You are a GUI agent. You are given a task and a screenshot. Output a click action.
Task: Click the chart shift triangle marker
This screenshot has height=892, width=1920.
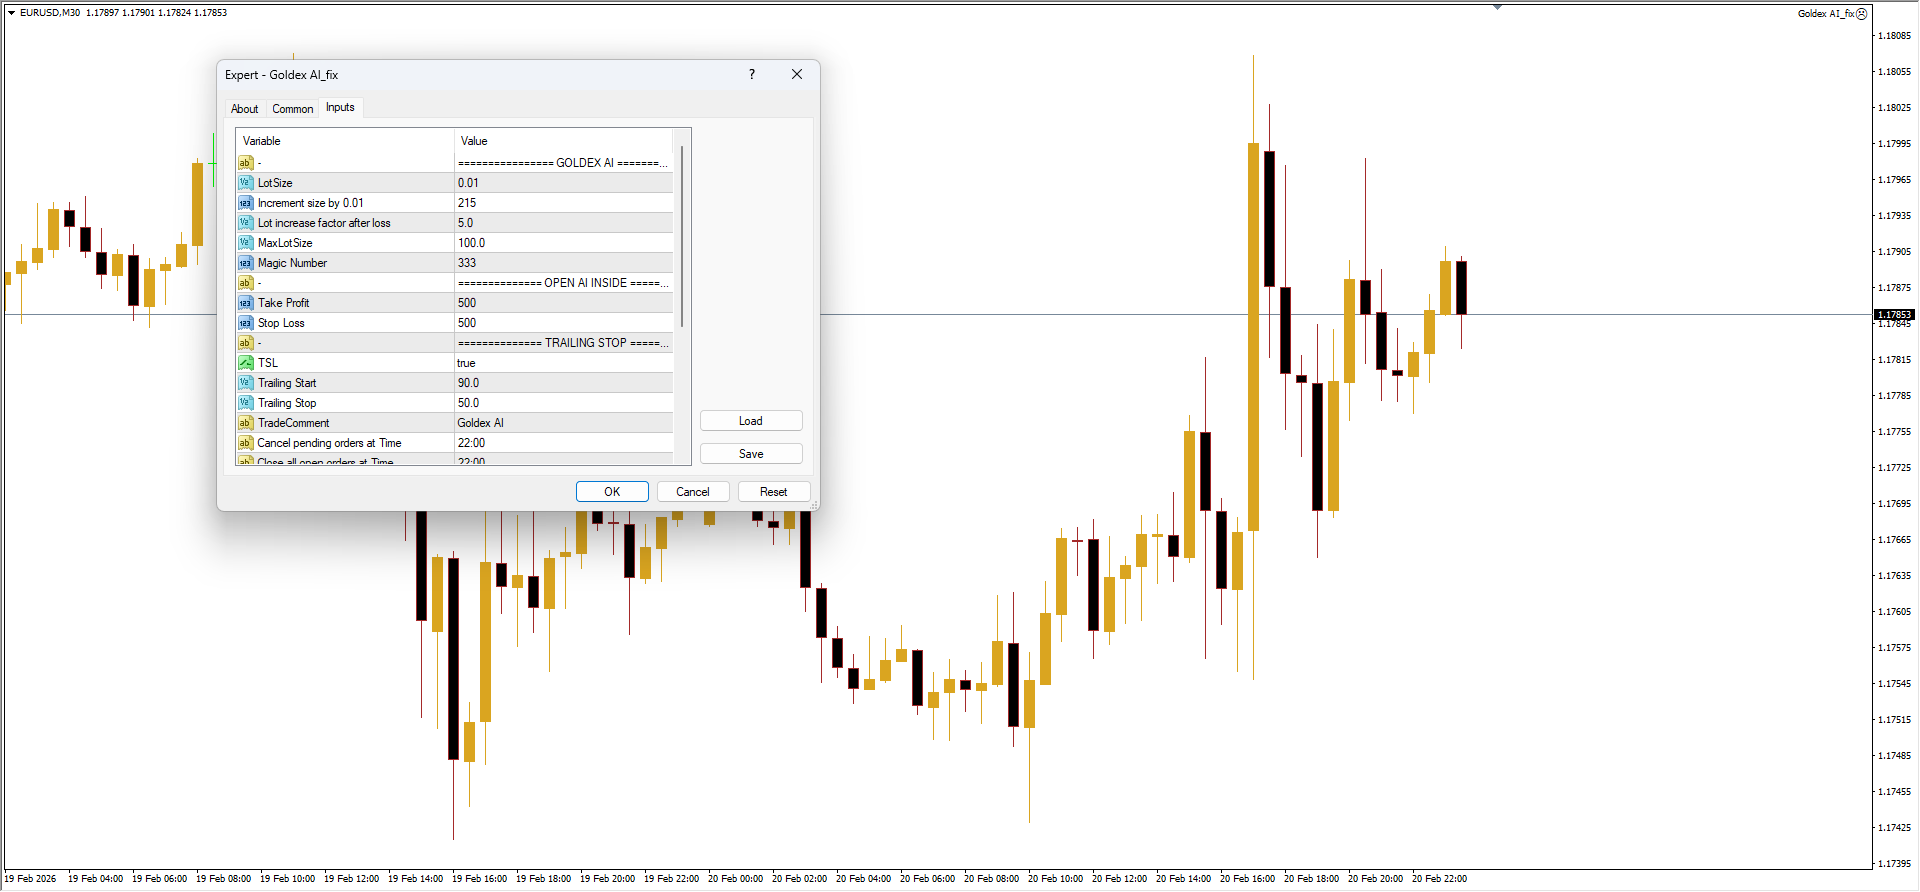click(1497, 7)
